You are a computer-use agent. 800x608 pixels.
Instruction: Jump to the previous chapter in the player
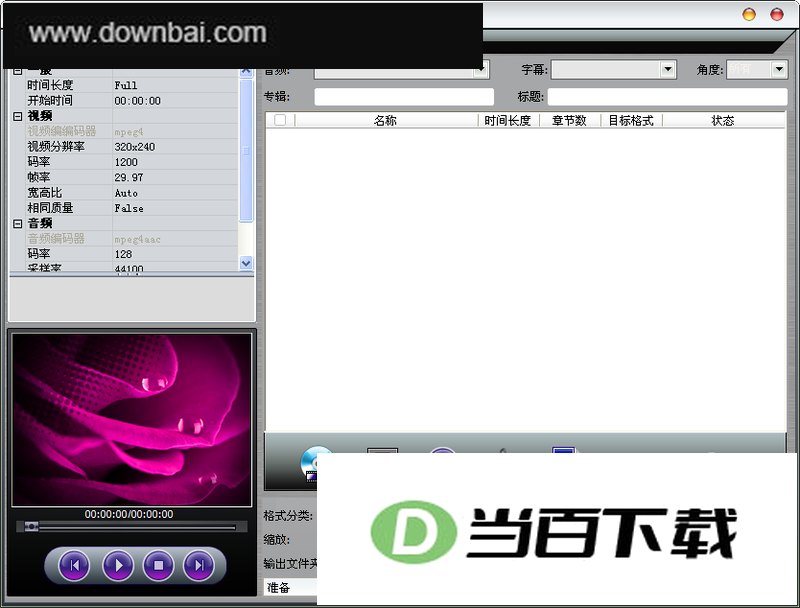pos(74,565)
